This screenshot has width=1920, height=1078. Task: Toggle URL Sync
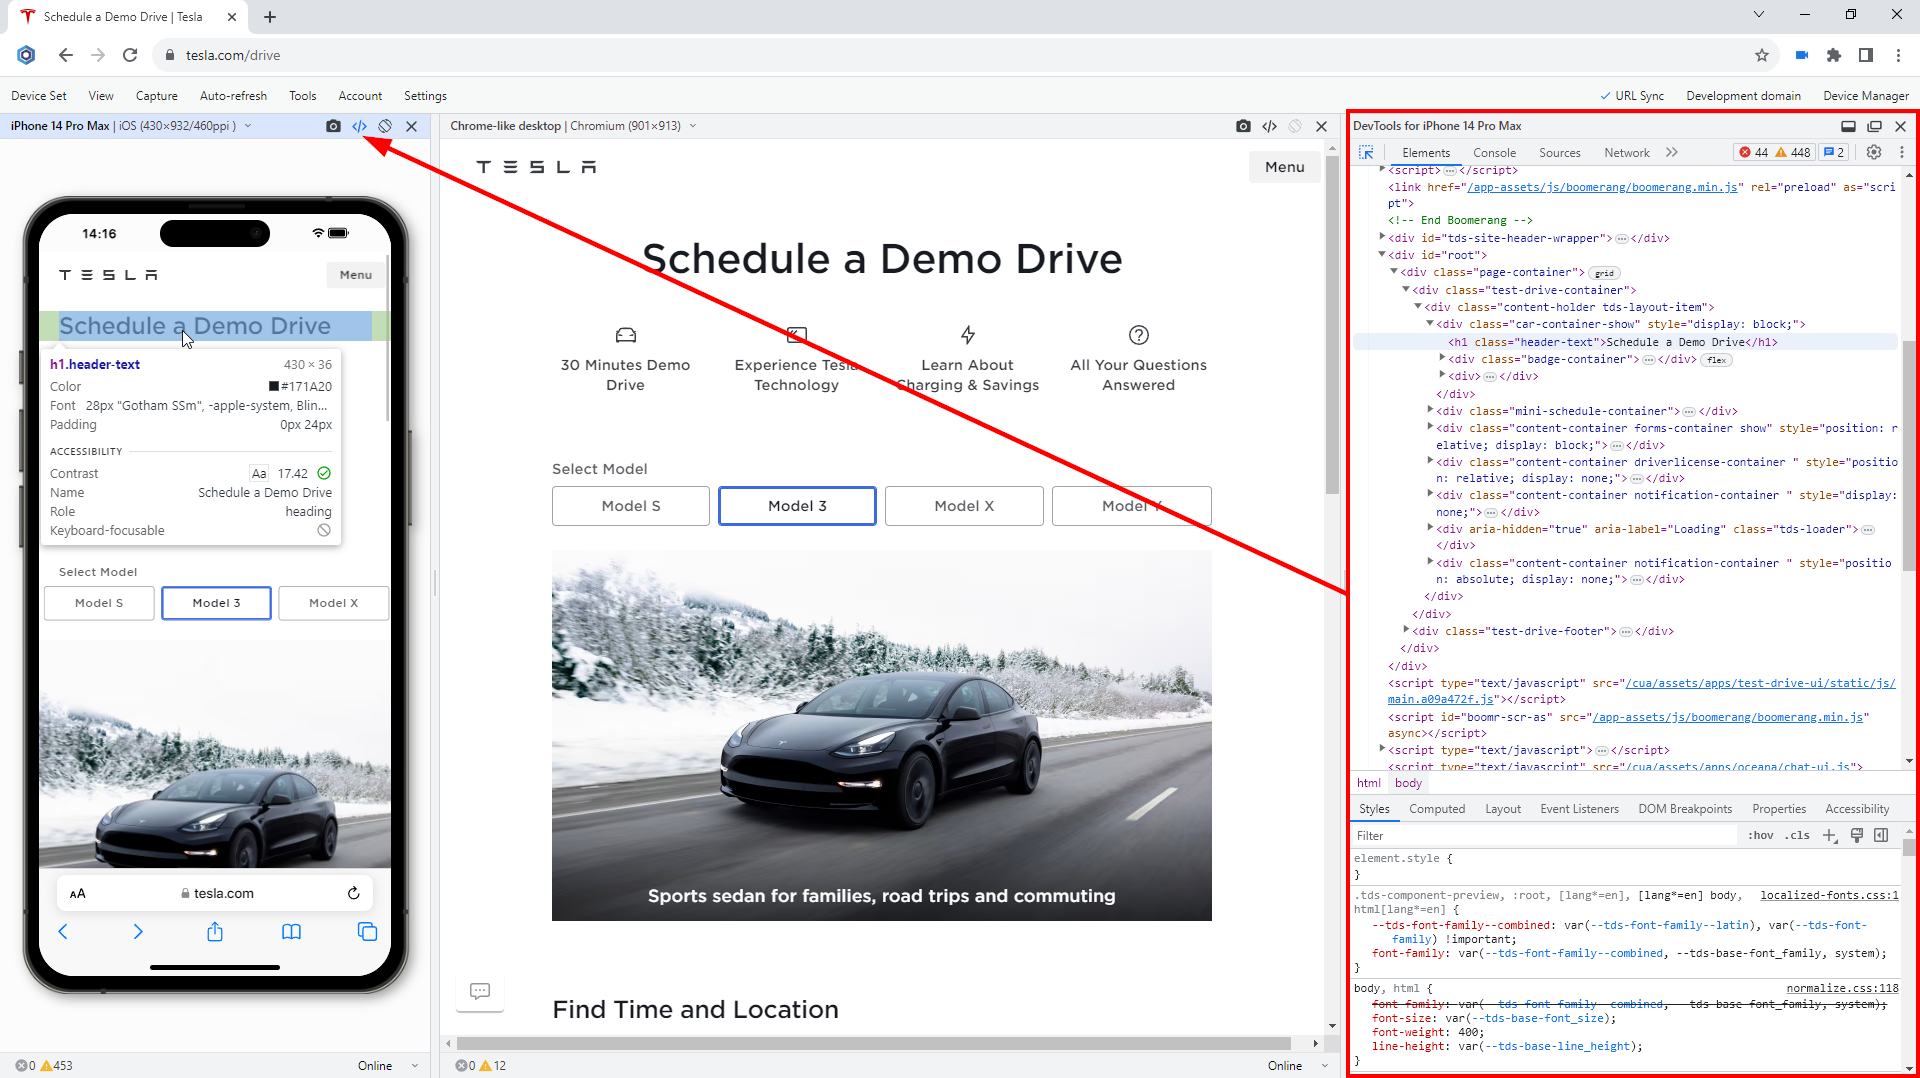click(1631, 95)
